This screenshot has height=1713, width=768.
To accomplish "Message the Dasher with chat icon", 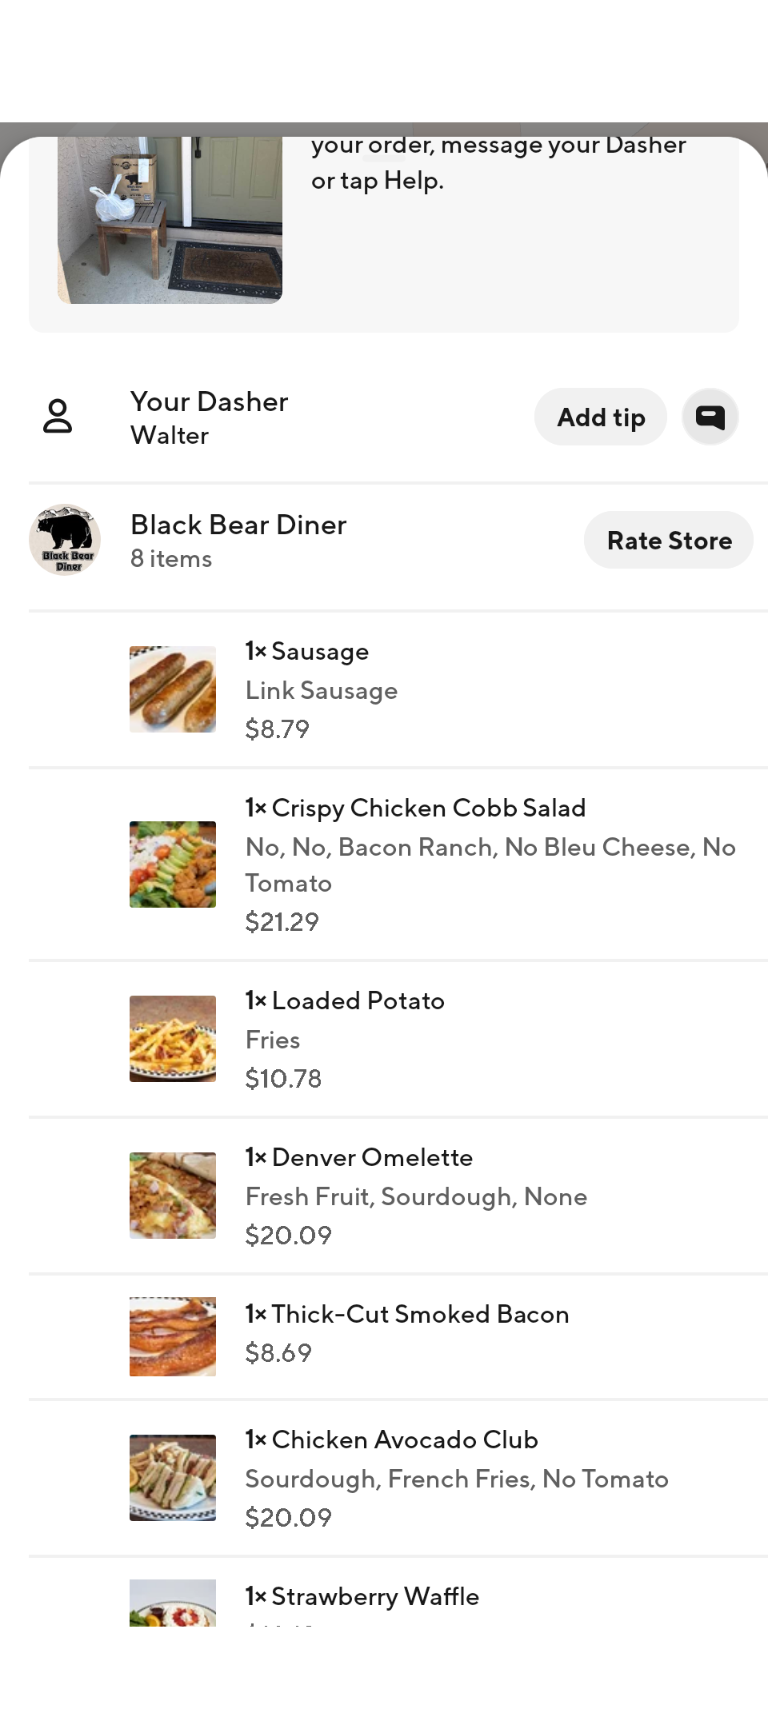I will (x=710, y=417).
